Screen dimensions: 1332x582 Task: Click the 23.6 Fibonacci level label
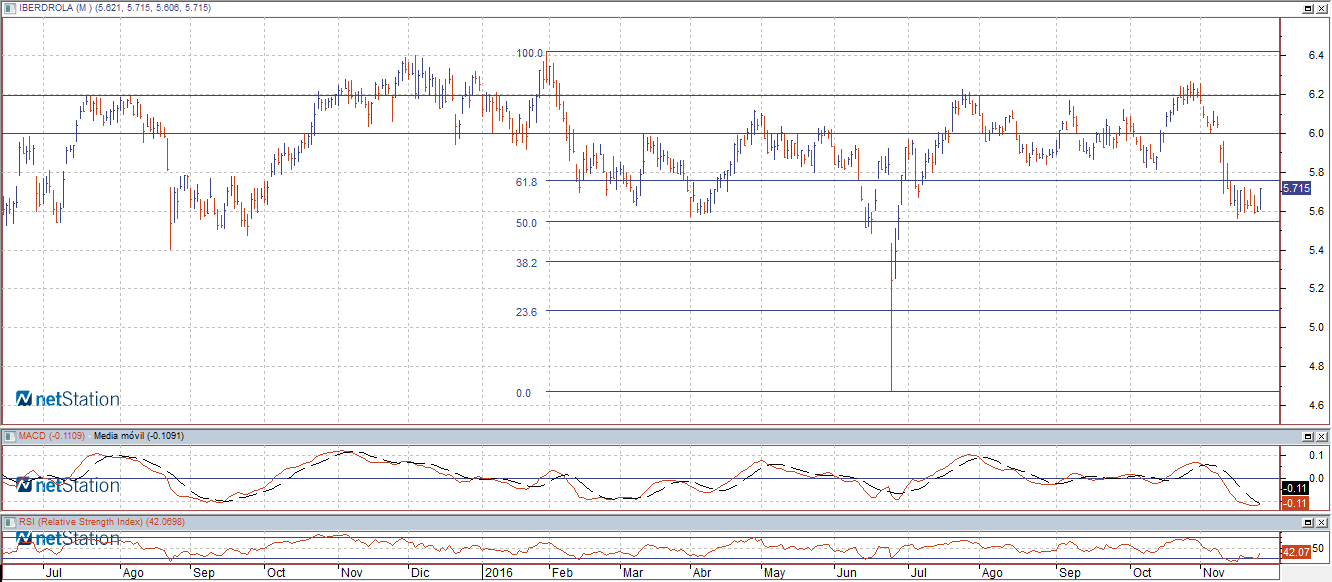point(527,312)
